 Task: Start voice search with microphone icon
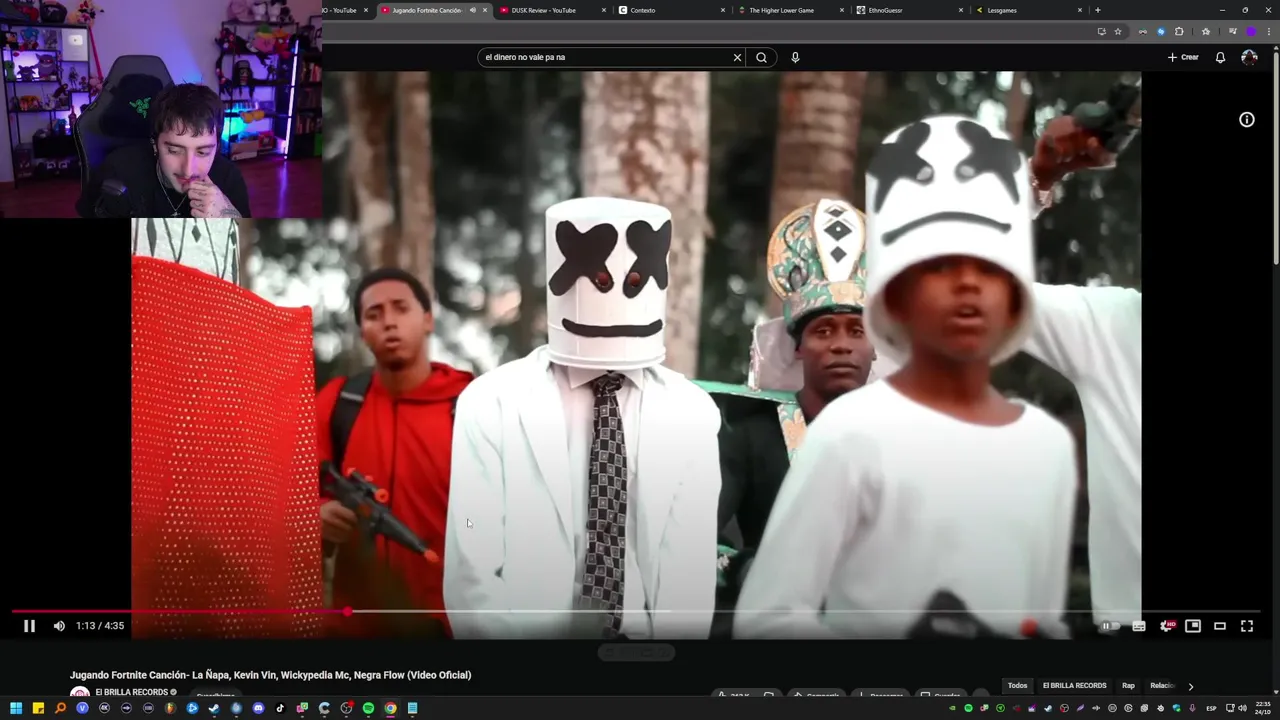795,57
